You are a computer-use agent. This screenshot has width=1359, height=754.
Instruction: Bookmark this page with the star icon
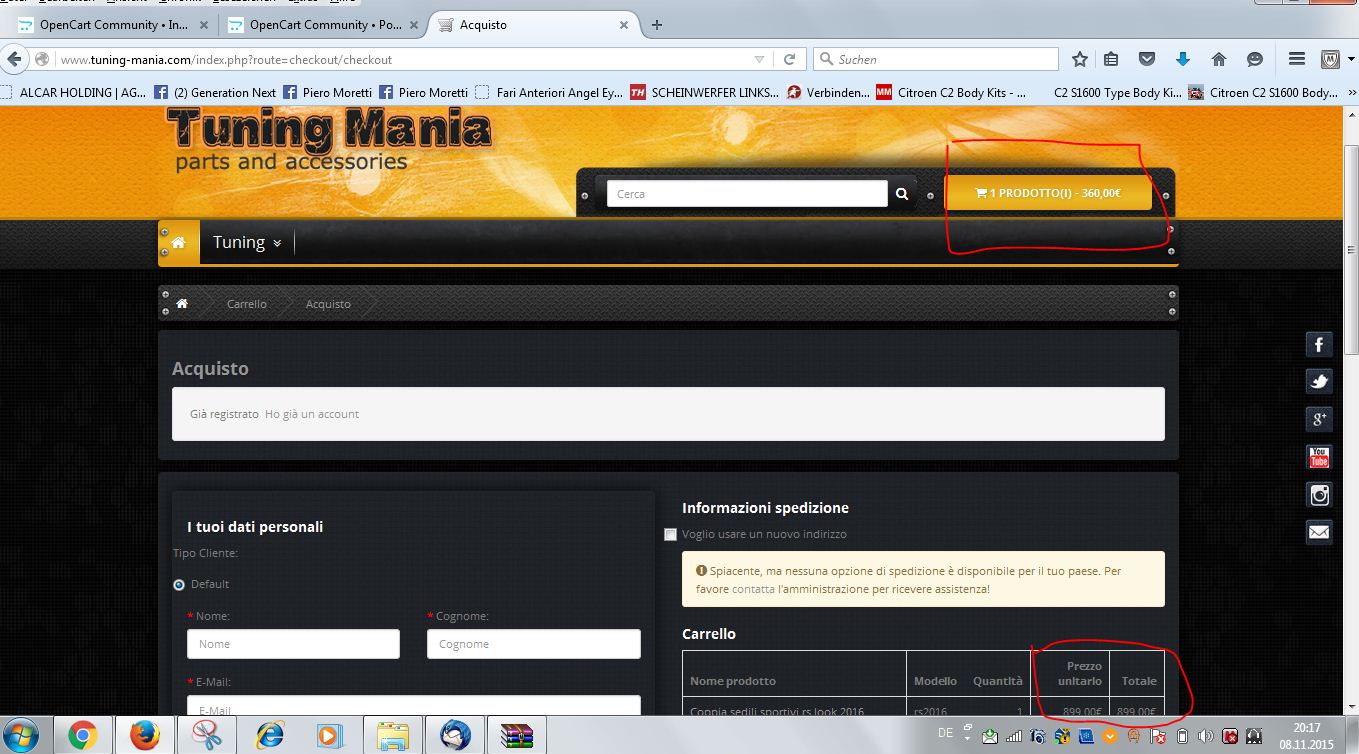1080,59
